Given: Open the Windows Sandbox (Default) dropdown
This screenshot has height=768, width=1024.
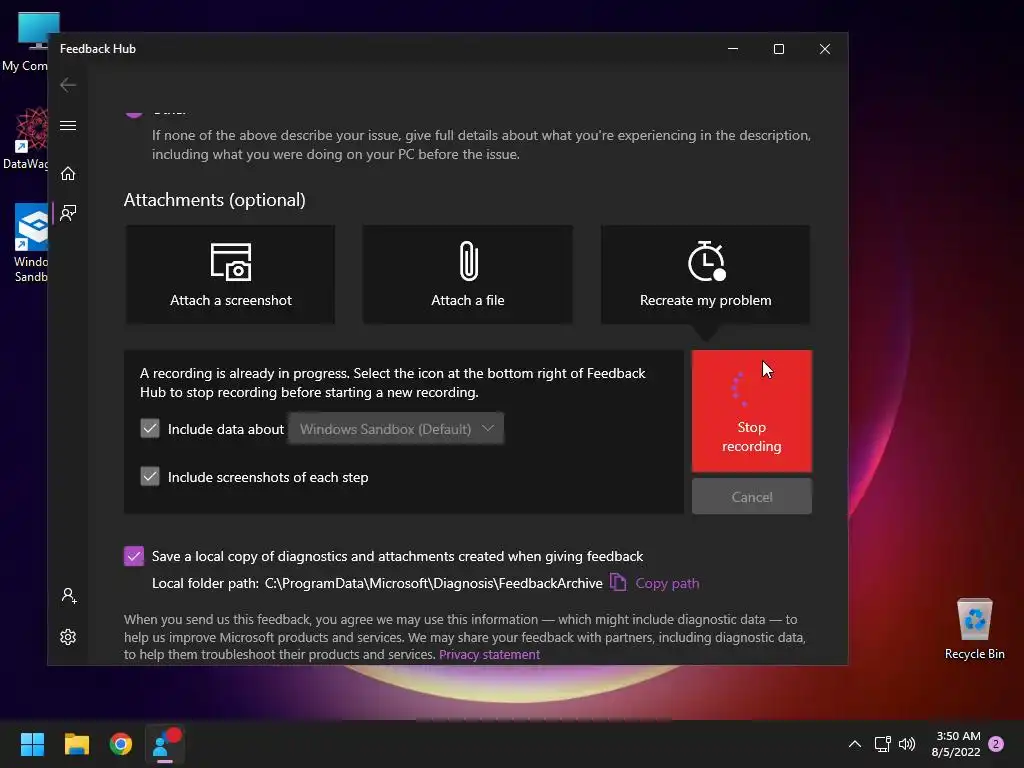Looking at the screenshot, I should tap(396, 428).
